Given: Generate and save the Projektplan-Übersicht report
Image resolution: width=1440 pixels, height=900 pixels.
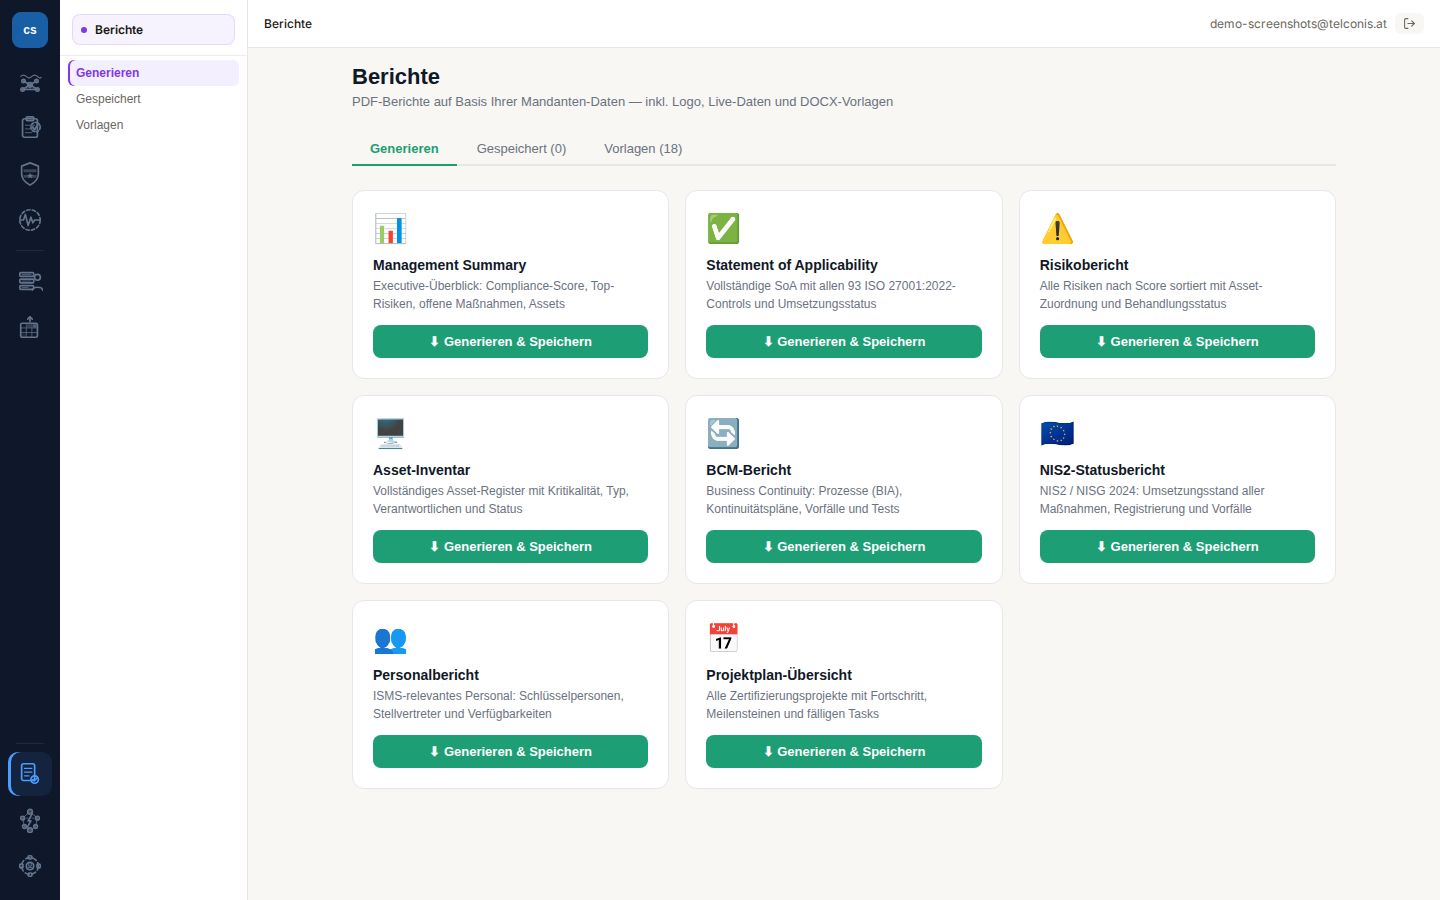Looking at the screenshot, I should pos(844,751).
